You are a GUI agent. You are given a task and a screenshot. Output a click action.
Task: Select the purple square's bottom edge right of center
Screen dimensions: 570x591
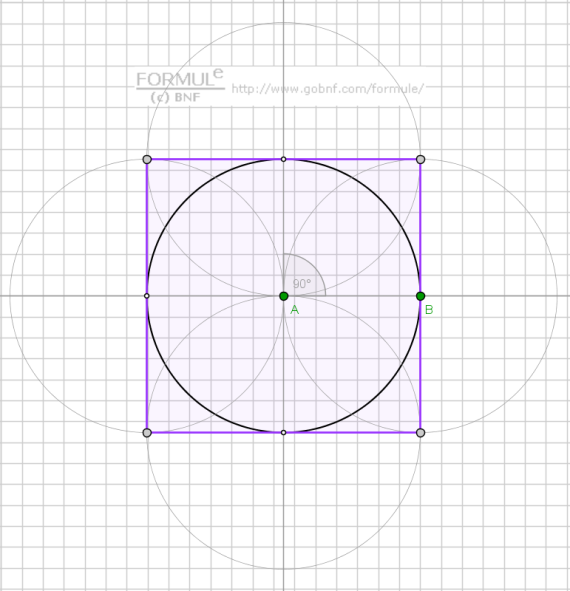pos(352,433)
